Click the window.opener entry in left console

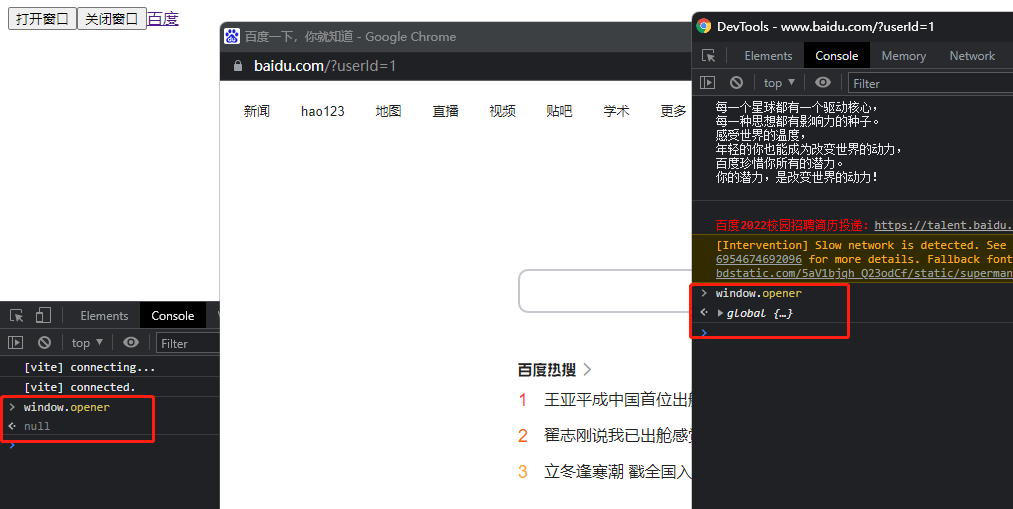point(67,407)
